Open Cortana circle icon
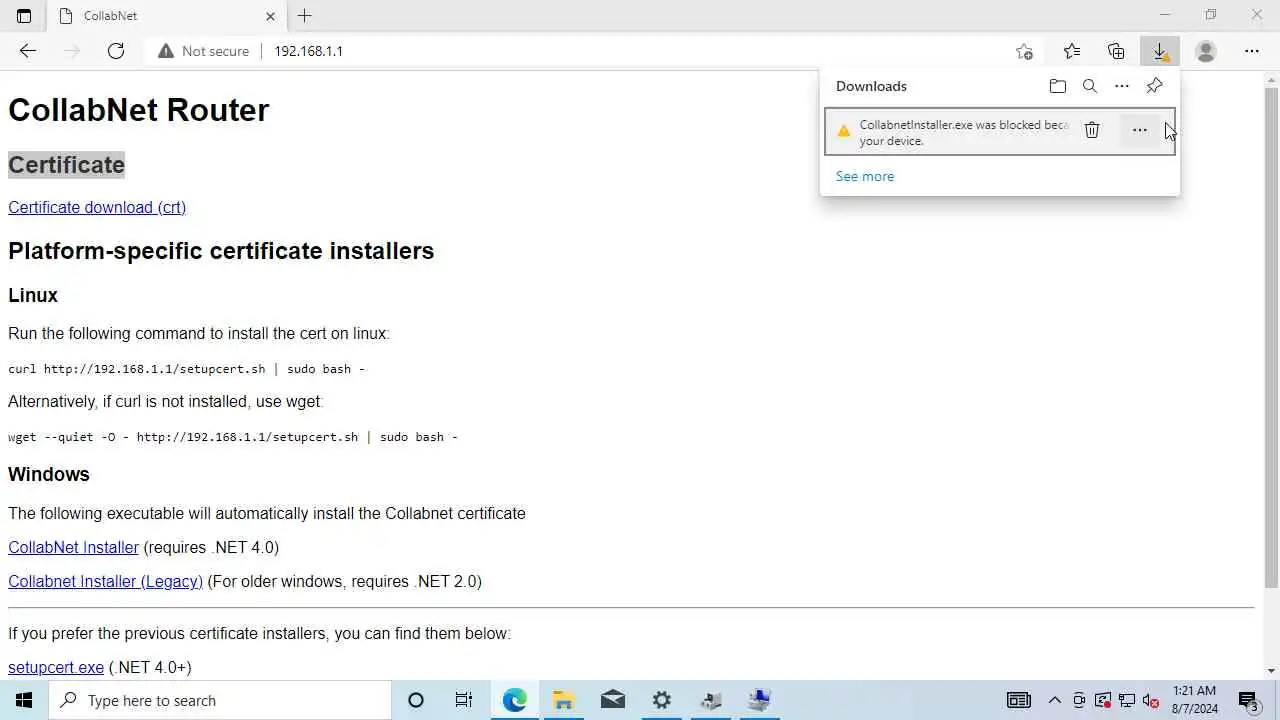 pyautogui.click(x=416, y=700)
